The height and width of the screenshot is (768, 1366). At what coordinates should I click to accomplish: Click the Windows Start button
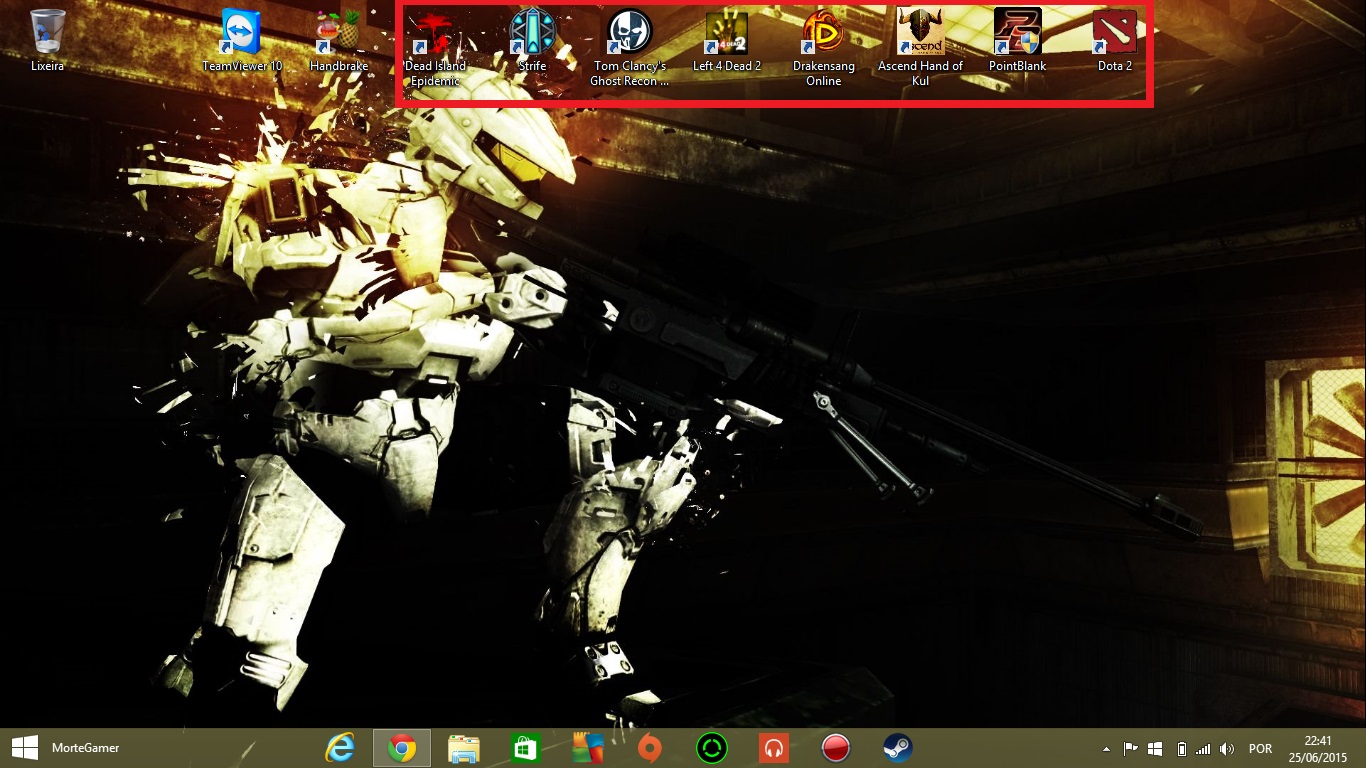(25, 748)
